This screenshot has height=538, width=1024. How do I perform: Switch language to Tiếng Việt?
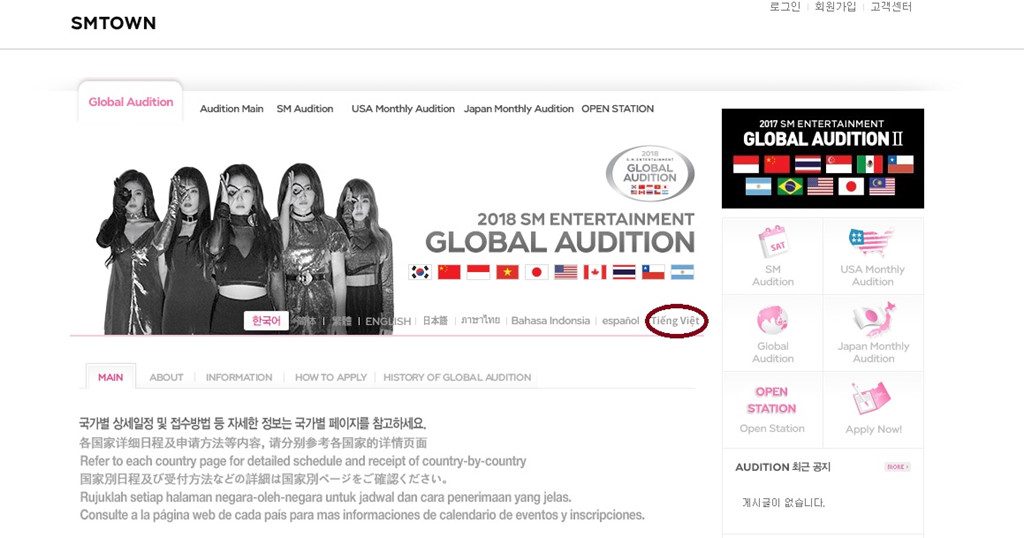675,321
